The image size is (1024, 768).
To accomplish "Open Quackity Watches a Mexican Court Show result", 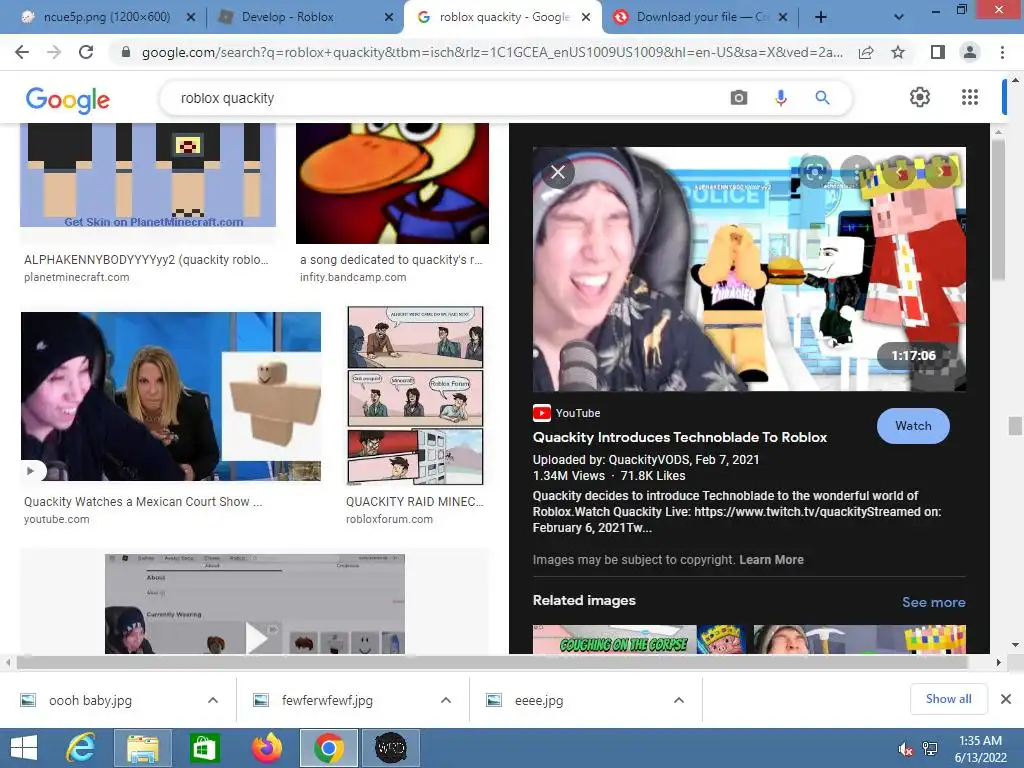I will (143, 502).
